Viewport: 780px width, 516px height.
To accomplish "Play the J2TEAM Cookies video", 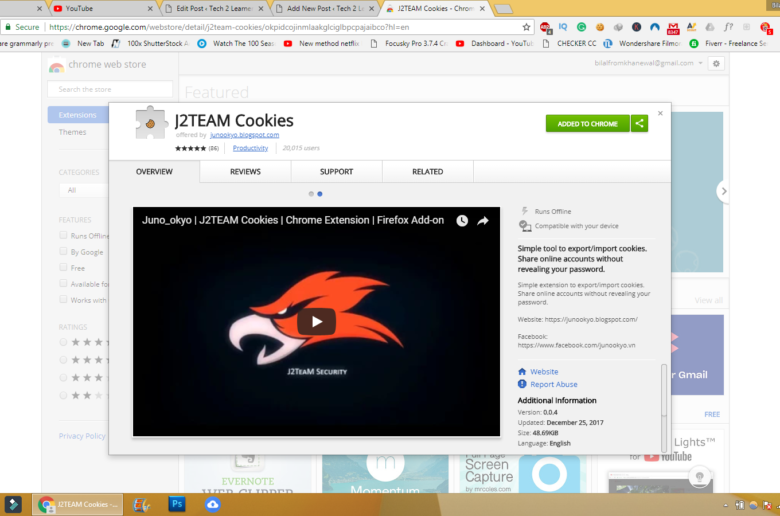I will click(316, 322).
